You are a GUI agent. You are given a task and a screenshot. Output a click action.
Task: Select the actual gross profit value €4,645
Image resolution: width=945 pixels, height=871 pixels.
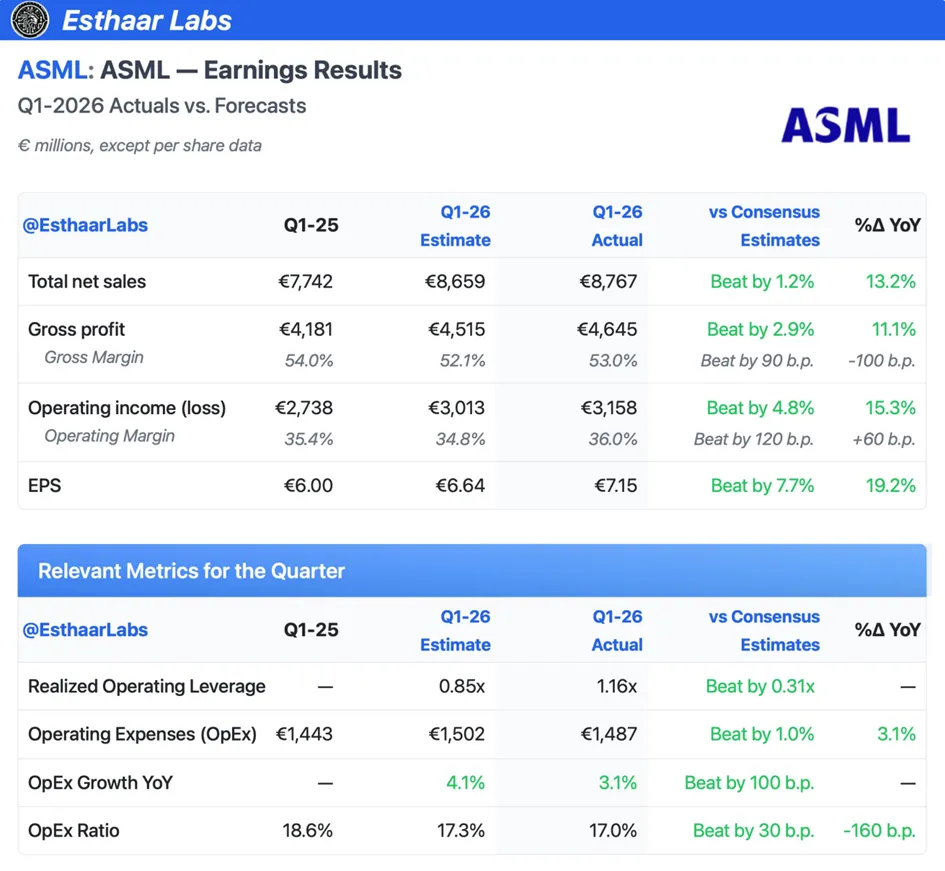click(607, 329)
